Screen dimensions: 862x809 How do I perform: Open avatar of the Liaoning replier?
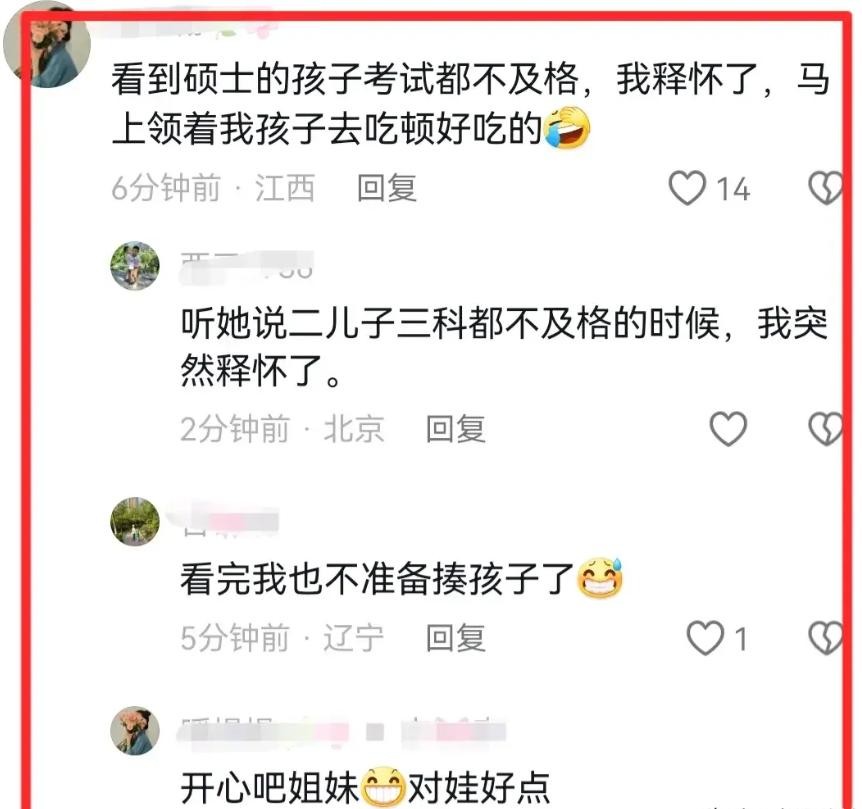[x=135, y=522]
